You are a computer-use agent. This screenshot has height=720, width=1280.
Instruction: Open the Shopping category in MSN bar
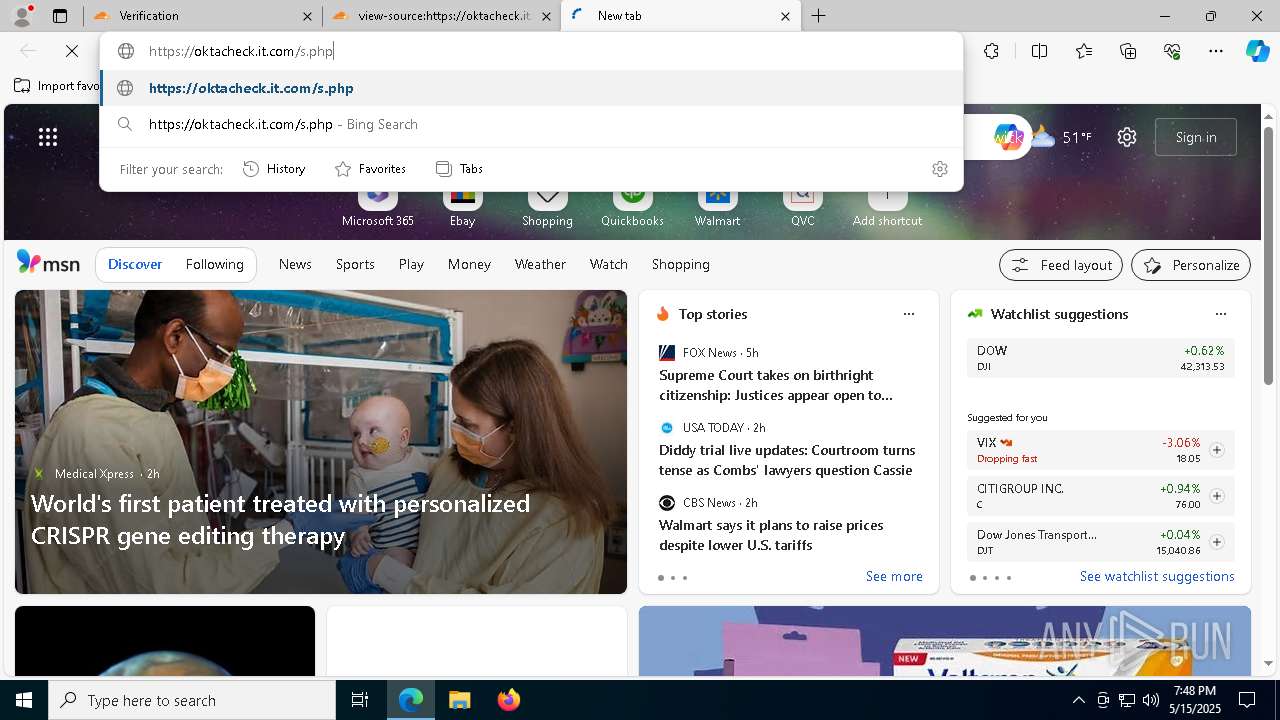click(681, 265)
